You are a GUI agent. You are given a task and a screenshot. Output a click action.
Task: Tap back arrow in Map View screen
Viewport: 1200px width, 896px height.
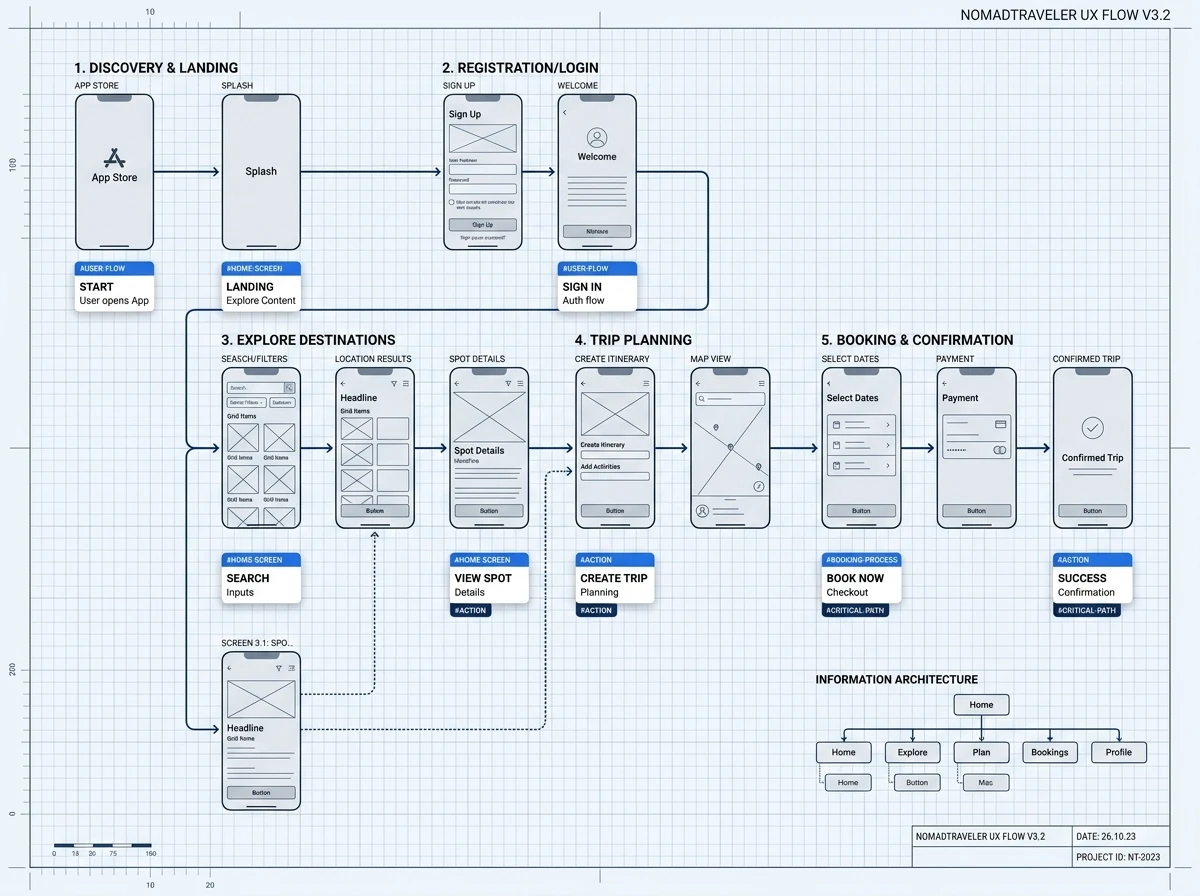[x=698, y=383]
